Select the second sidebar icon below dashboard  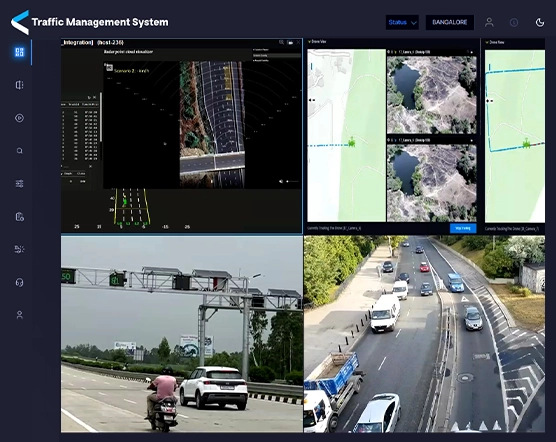[x=20, y=85]
